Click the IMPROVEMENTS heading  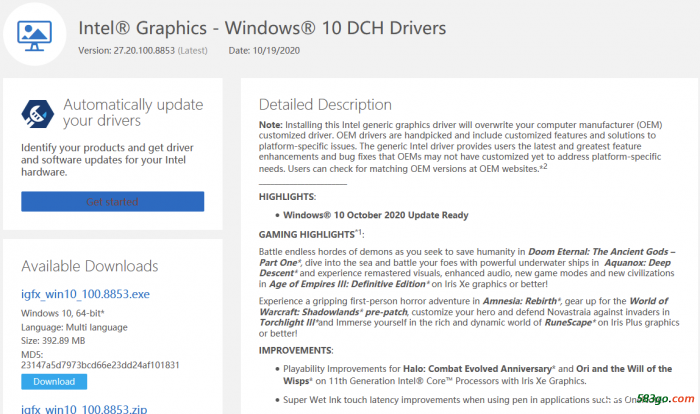point(296,350)
